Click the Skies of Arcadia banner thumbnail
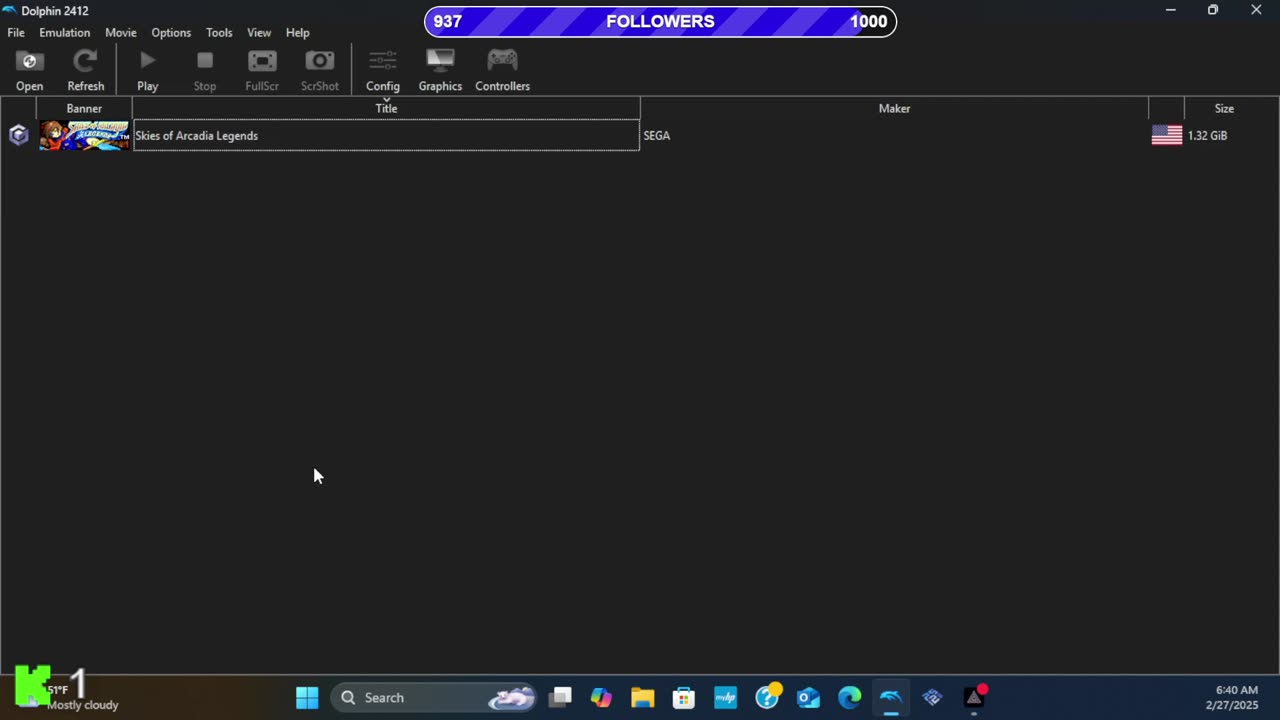 tap(84, 135)
